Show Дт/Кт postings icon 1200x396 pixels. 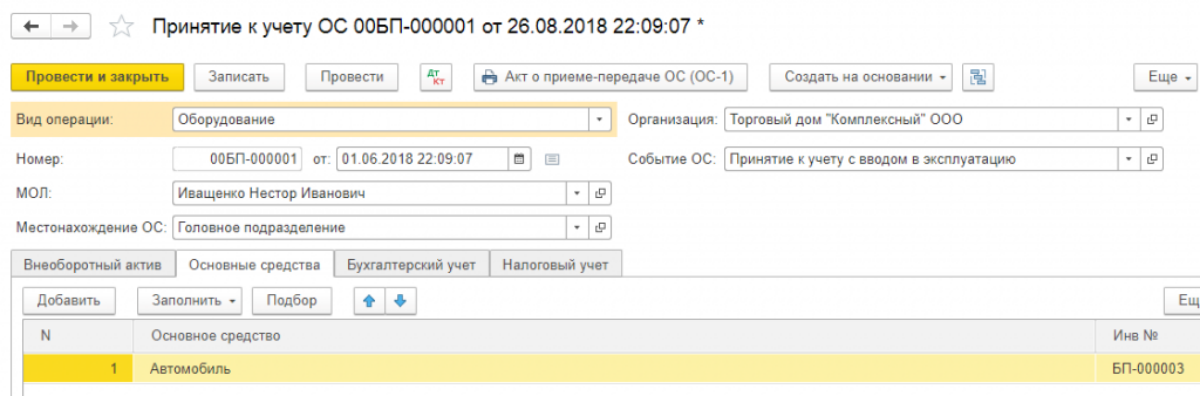click(435, 77)
